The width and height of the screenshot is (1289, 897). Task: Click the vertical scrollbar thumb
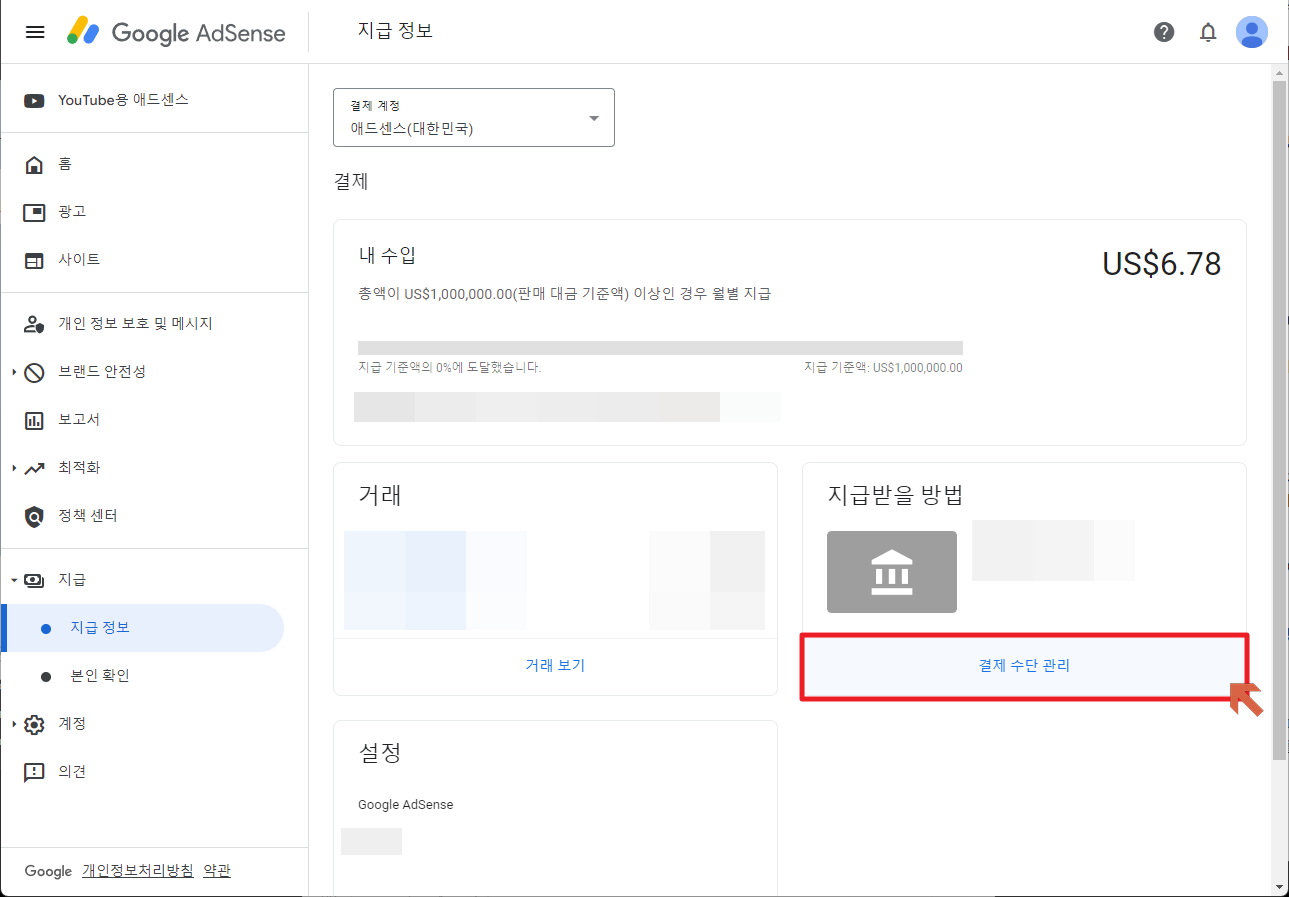click(x=1279, y=420)
